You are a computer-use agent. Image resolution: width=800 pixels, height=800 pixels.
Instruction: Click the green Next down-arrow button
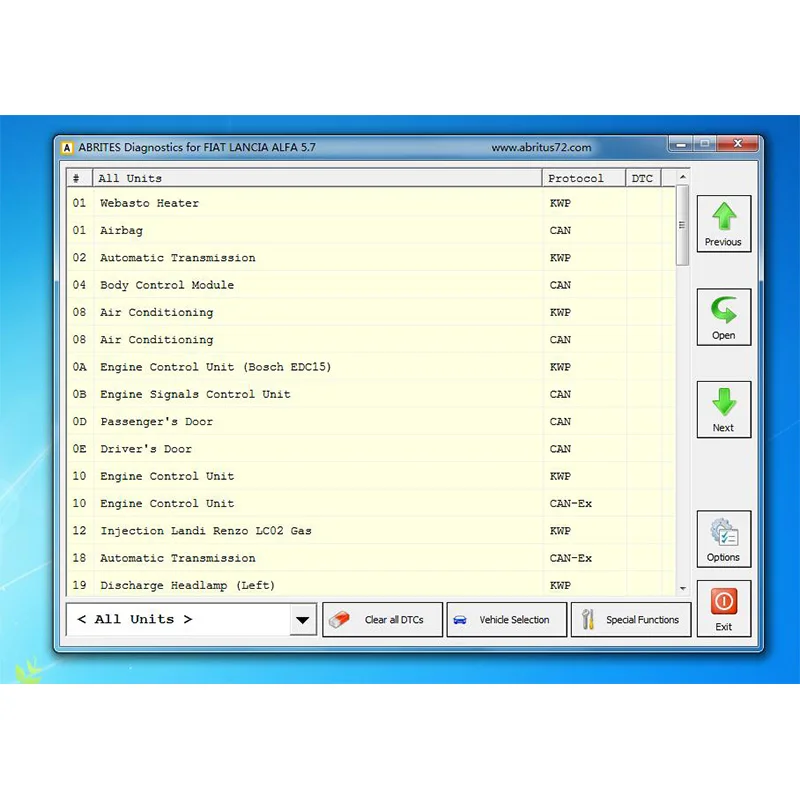pos(723,409)
